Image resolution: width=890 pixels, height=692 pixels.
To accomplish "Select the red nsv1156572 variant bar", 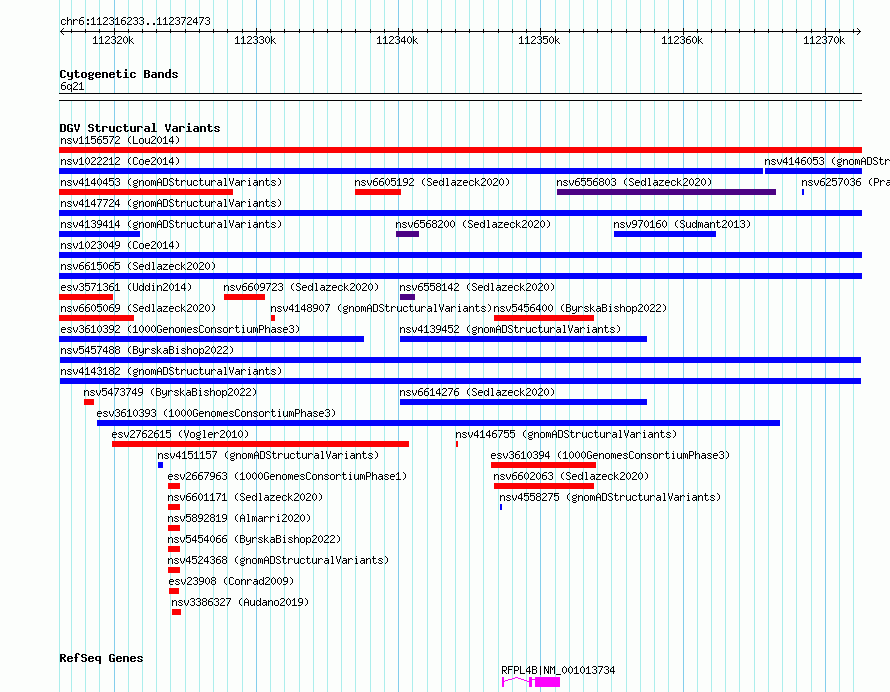I will [460, 150].
